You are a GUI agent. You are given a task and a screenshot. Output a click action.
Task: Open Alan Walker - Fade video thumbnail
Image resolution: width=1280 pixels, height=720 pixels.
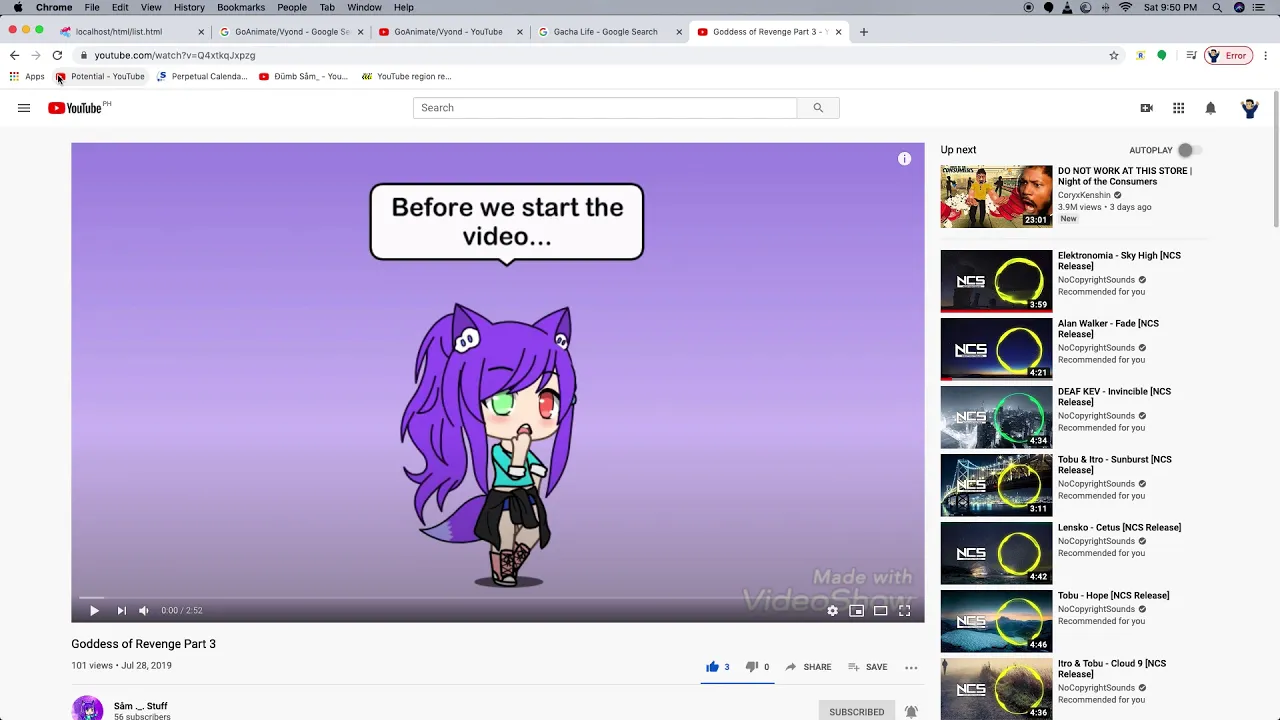tap(996, 349)
